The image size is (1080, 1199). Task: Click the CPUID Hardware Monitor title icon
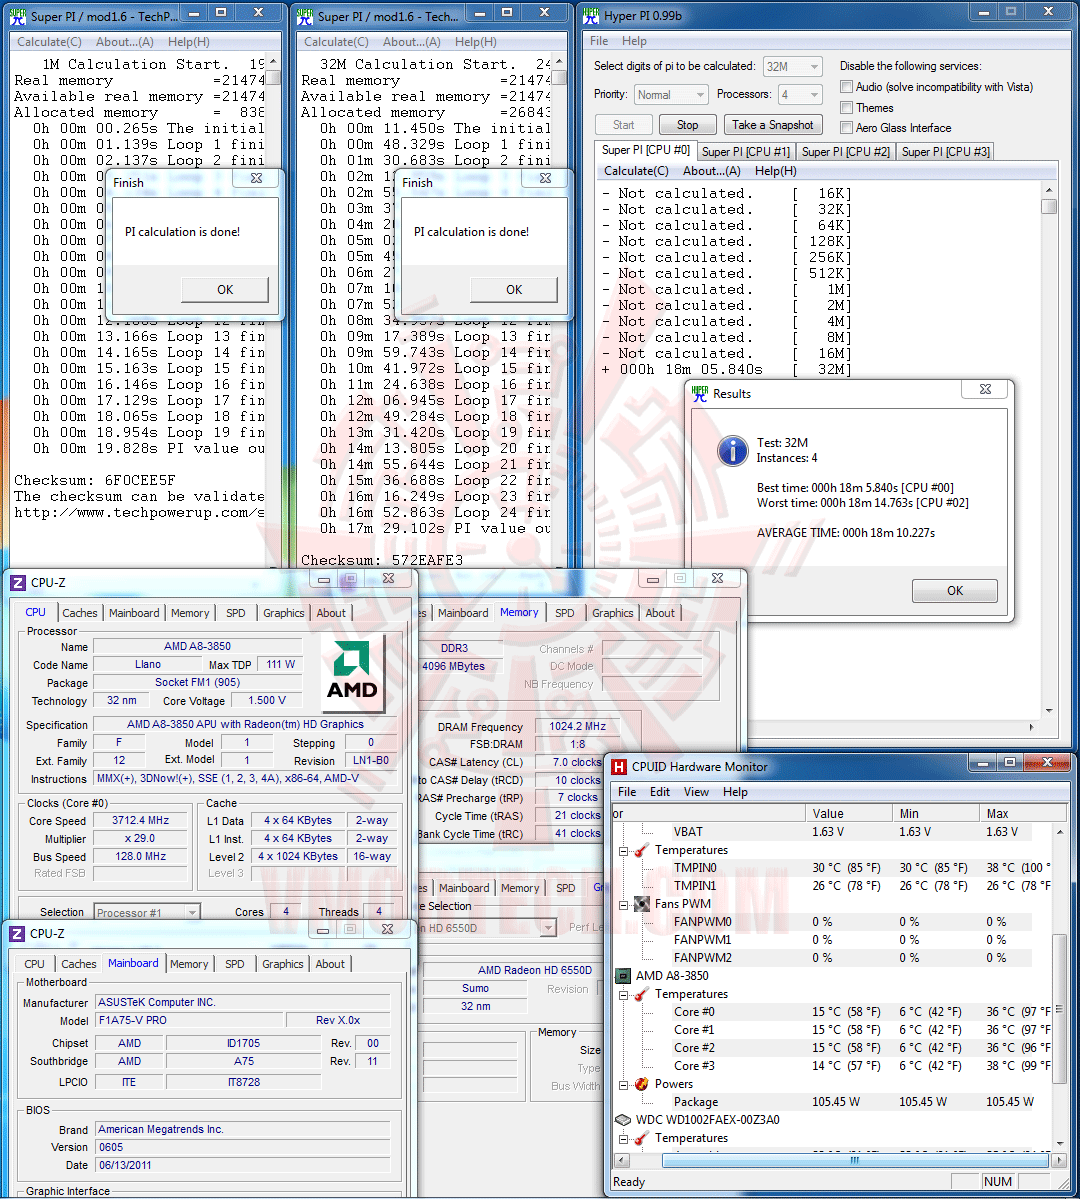pyautogui.click(x=619, y=766)
